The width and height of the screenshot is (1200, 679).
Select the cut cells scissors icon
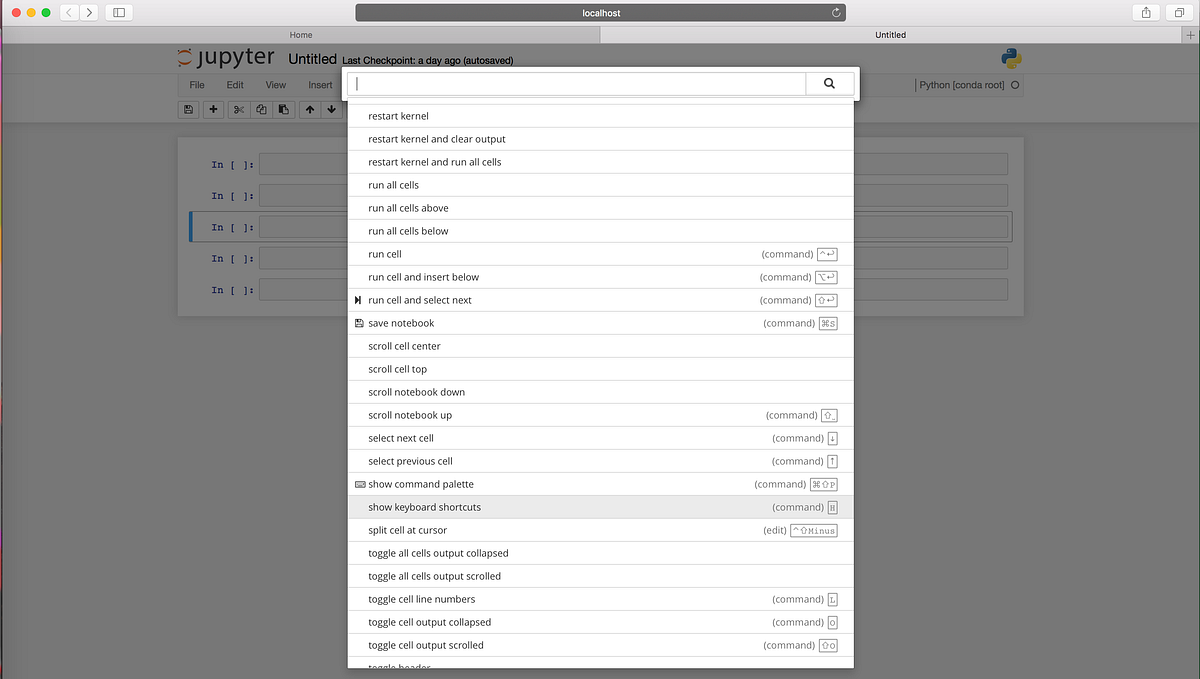point(238,109)
